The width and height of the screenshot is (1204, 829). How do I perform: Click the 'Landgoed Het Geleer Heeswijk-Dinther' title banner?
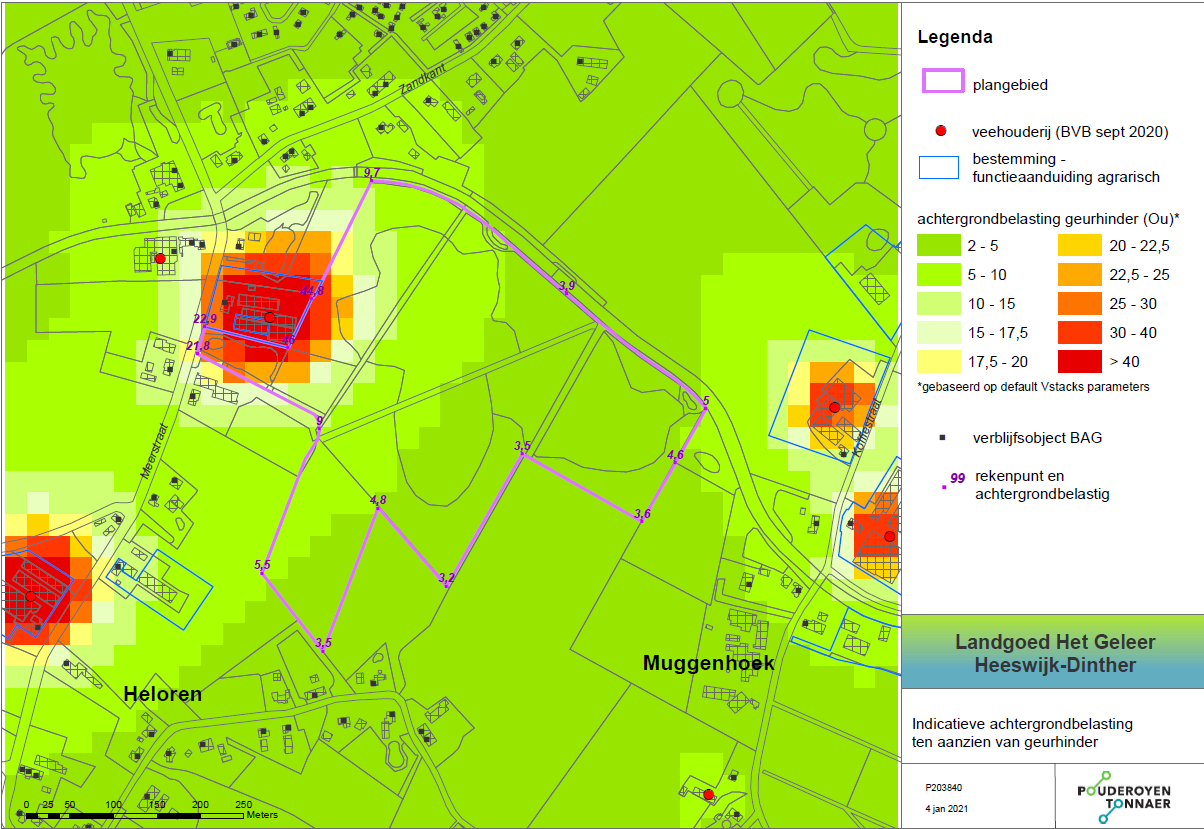click(x=1055, y=654)
